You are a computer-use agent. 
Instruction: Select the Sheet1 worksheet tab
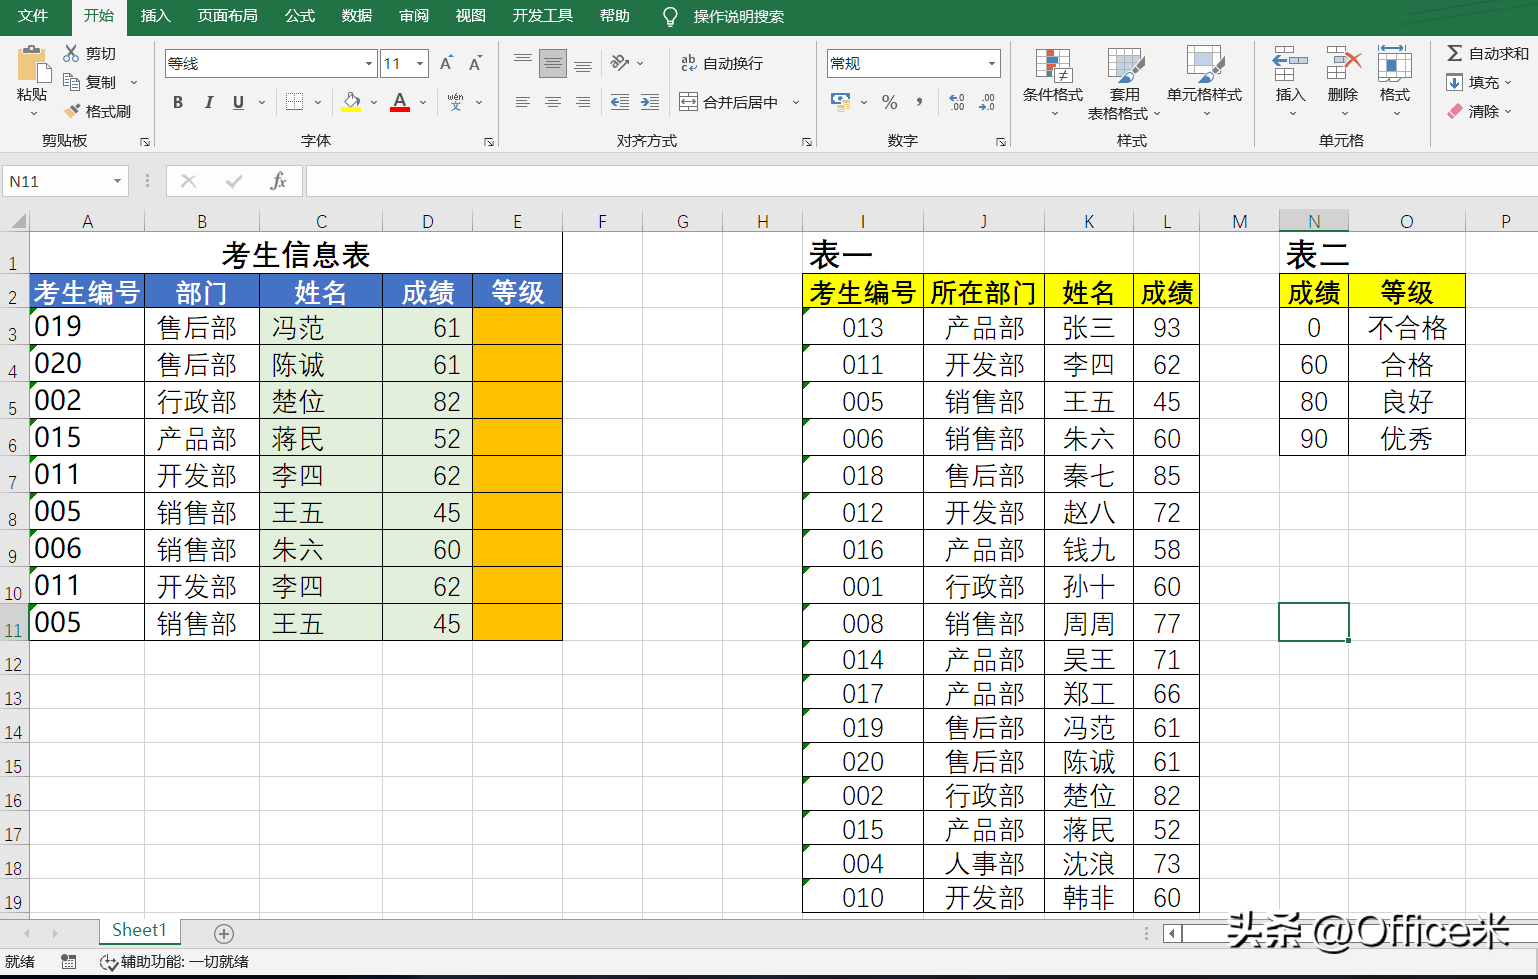(139, 931)
